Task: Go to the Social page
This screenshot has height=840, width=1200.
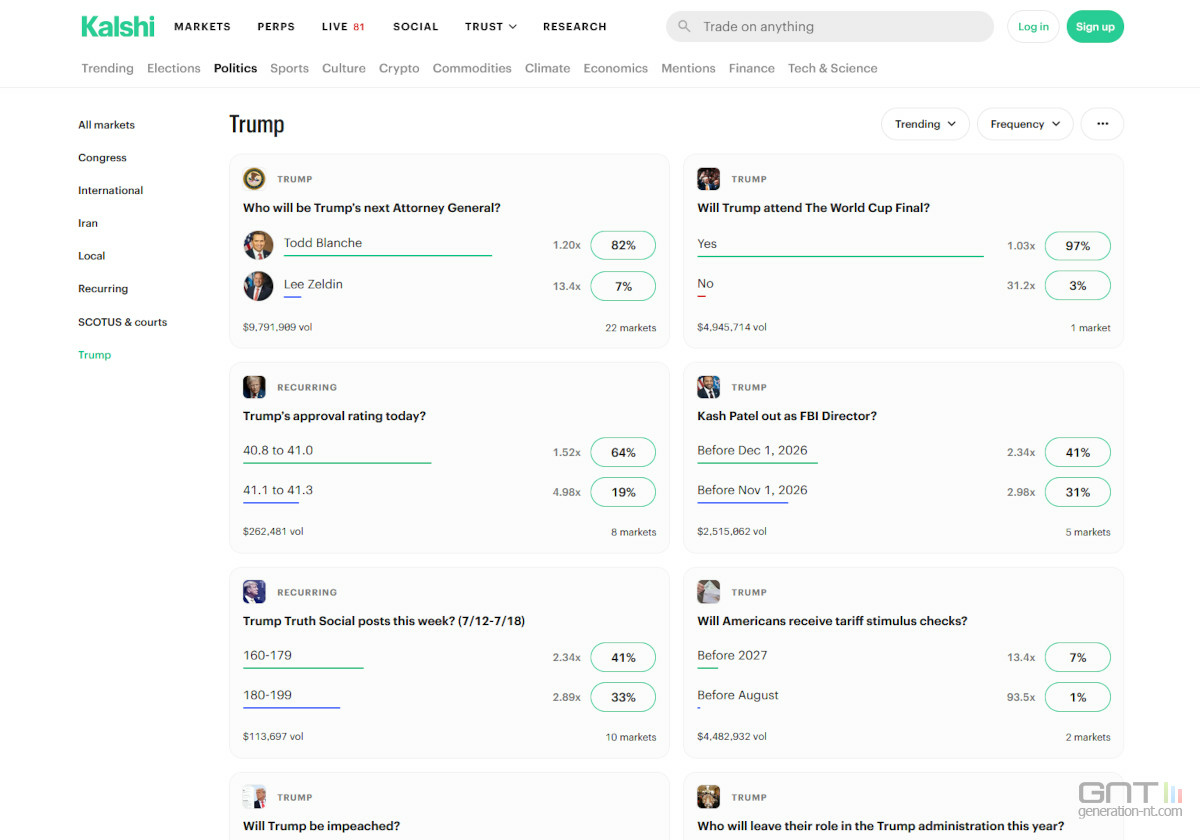Action: click(416, 27)
